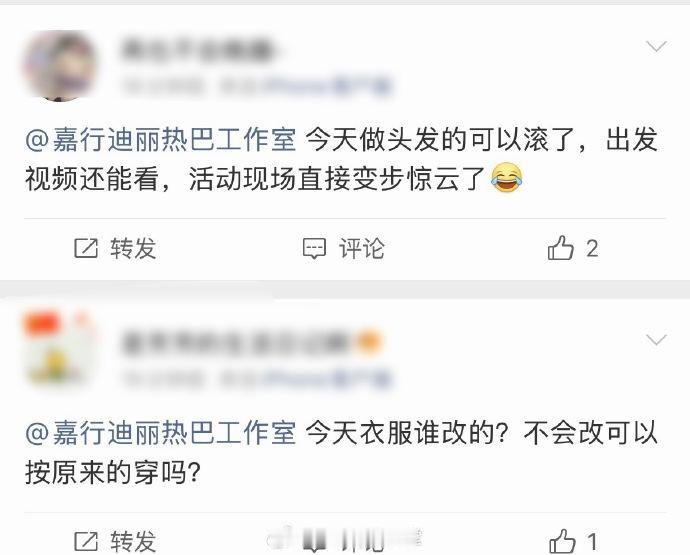Open first poster's avatar
The height and width of the screenshot is (555, 690).
[x=60, y=65]
